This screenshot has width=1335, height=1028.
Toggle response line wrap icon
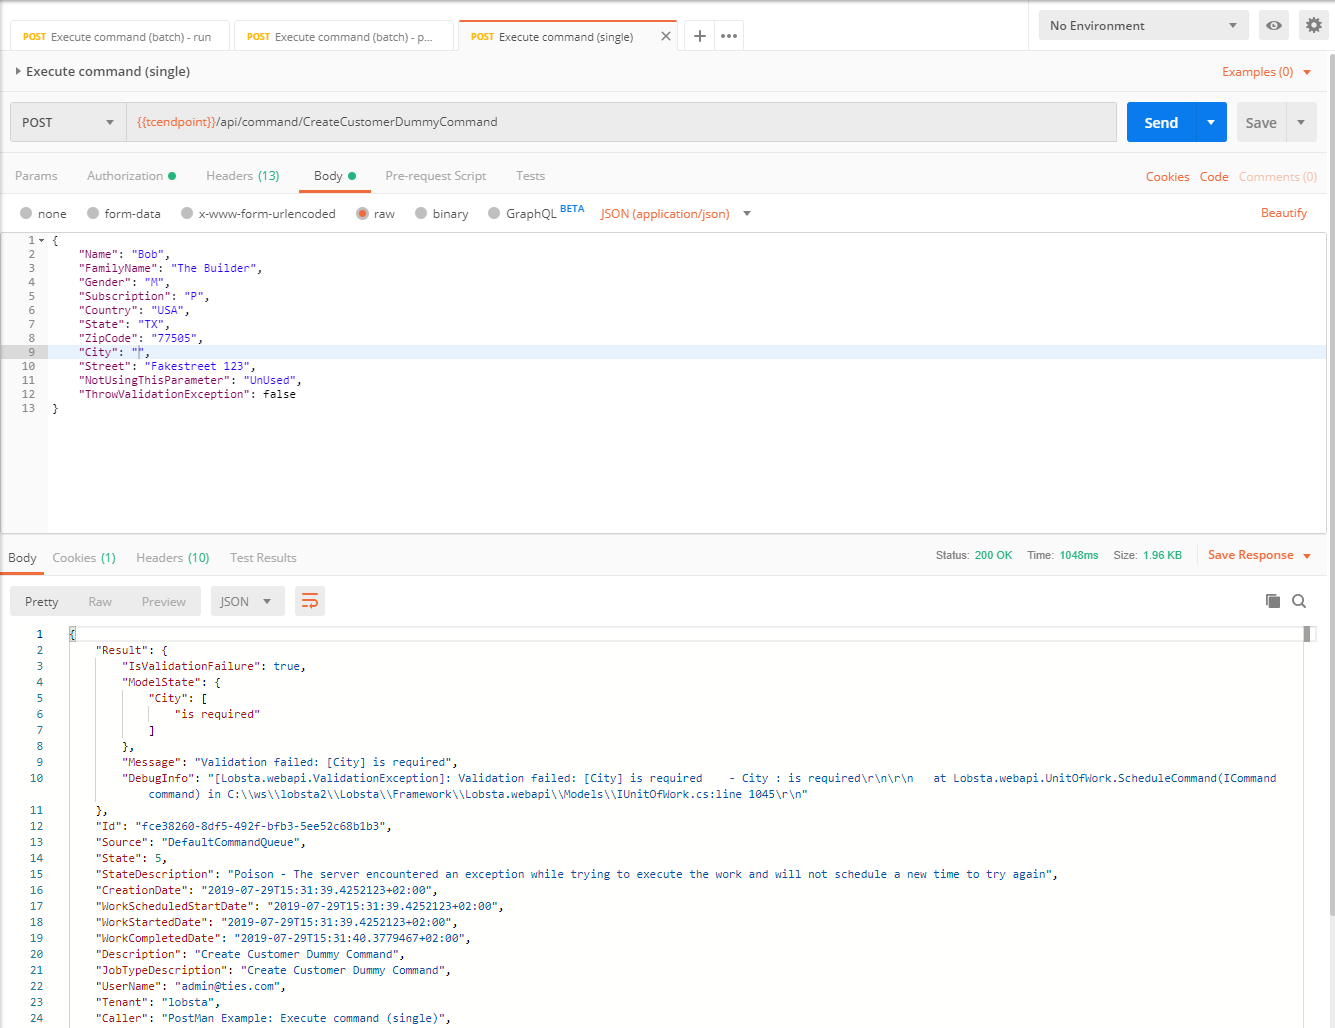pyautogui.click(x=310, y=601)
